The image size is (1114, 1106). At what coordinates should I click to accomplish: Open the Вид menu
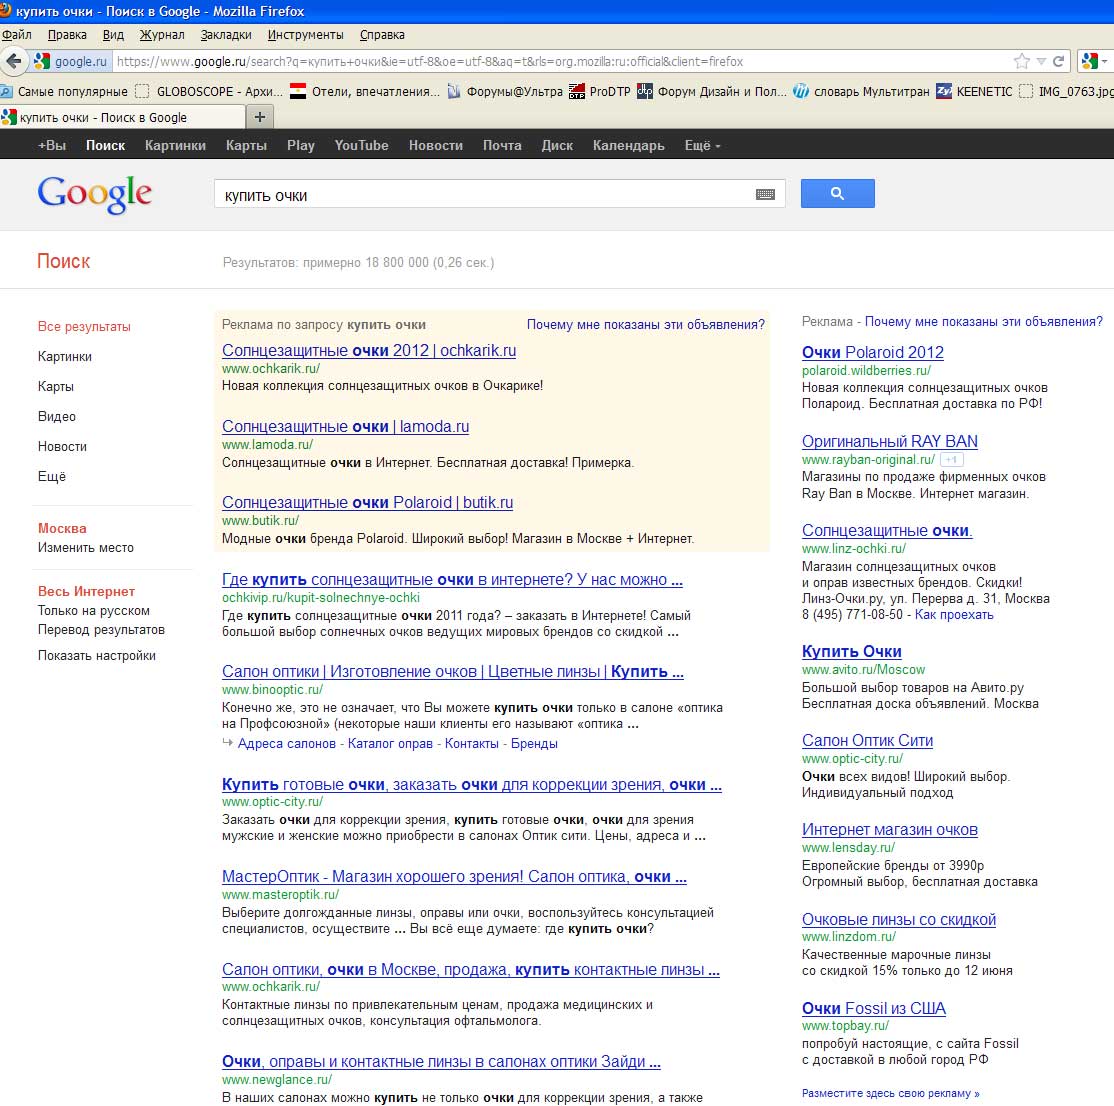click(113, 35)
